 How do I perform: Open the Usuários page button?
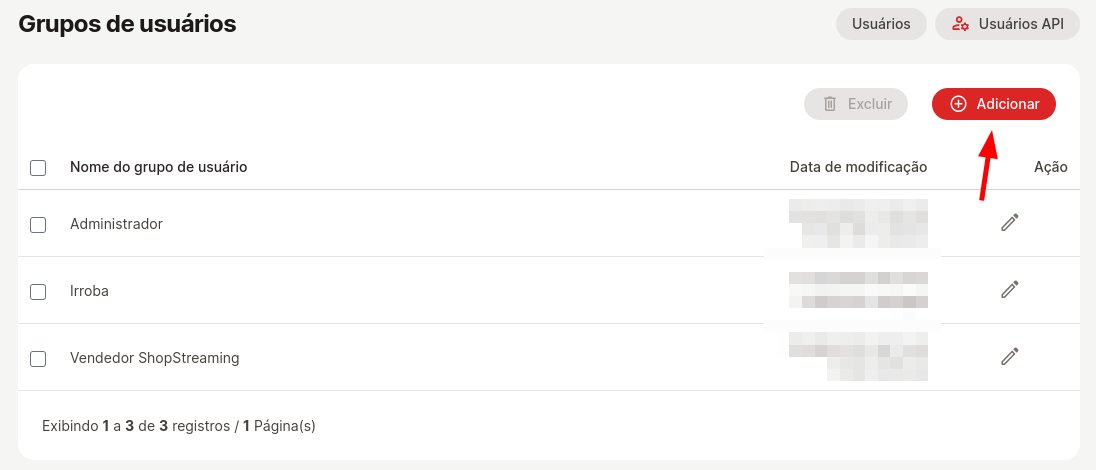(x=881, y=24)
